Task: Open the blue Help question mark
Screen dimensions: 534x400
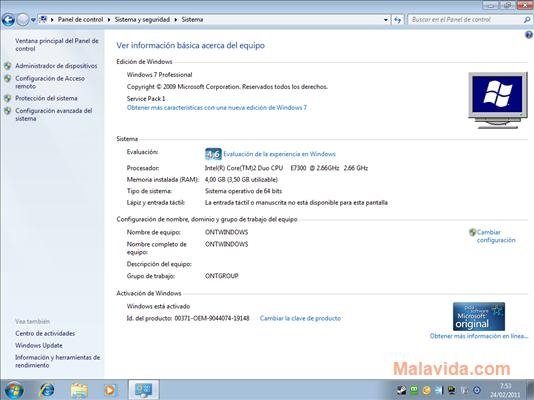Action: click(x=529, y=35)
